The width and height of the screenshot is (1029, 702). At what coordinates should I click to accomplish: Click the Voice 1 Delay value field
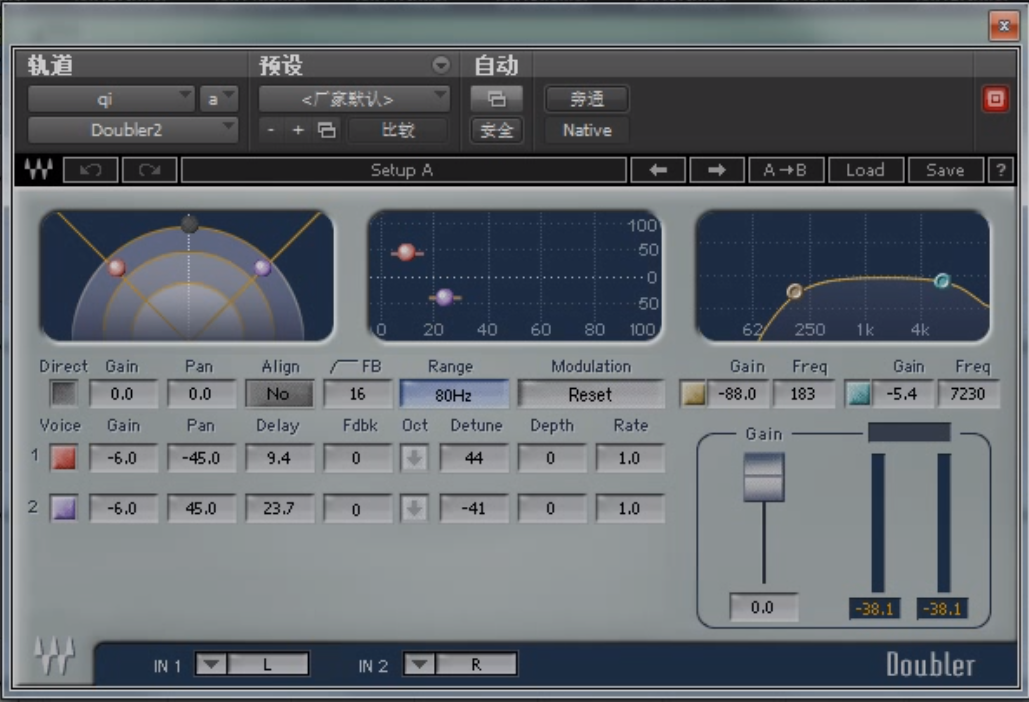[279, 459]
